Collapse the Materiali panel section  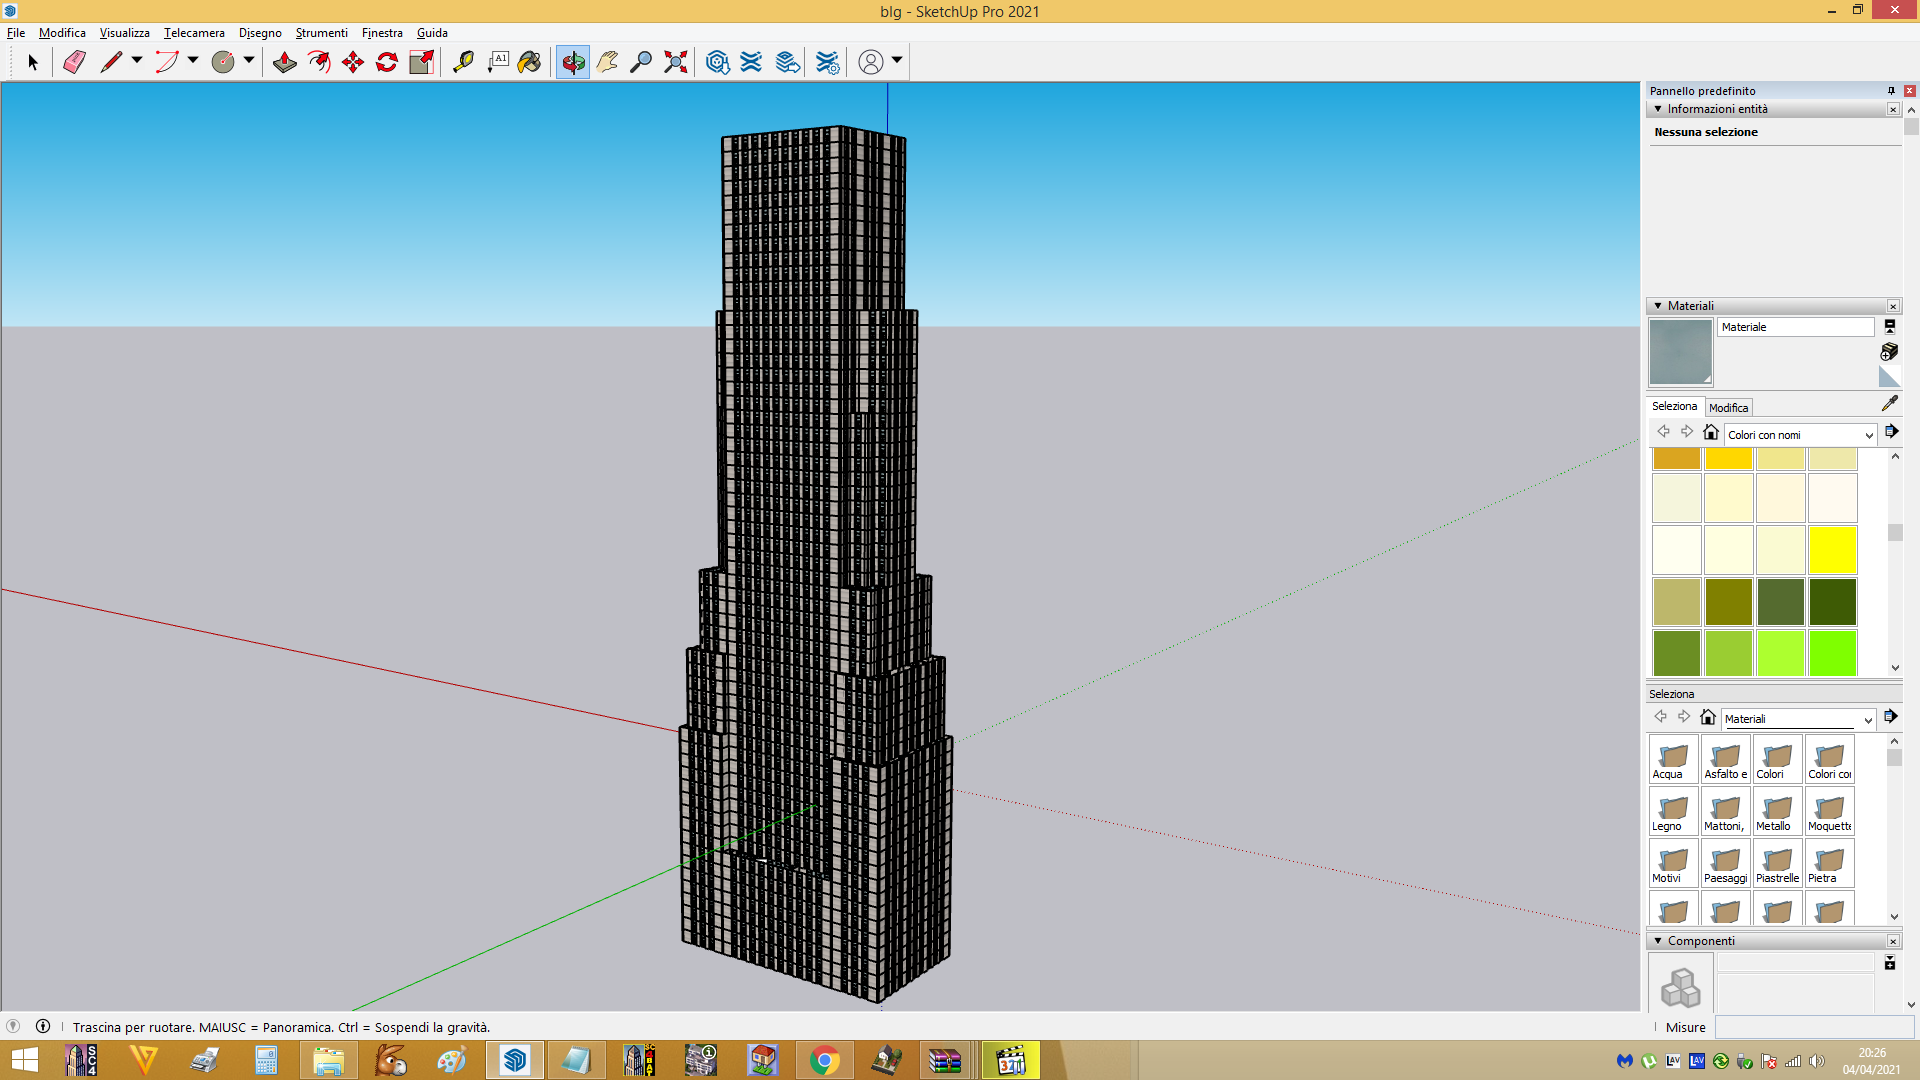click(x=1658, y=306)
